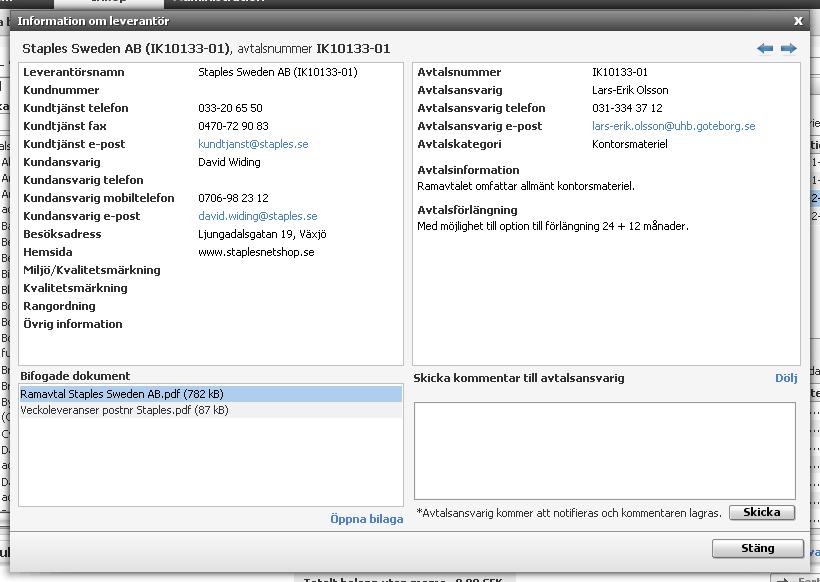820x582 pixels.
Task: Click Leverantörsnamn value Staples Sweden AB
Action: click(278, 72)
